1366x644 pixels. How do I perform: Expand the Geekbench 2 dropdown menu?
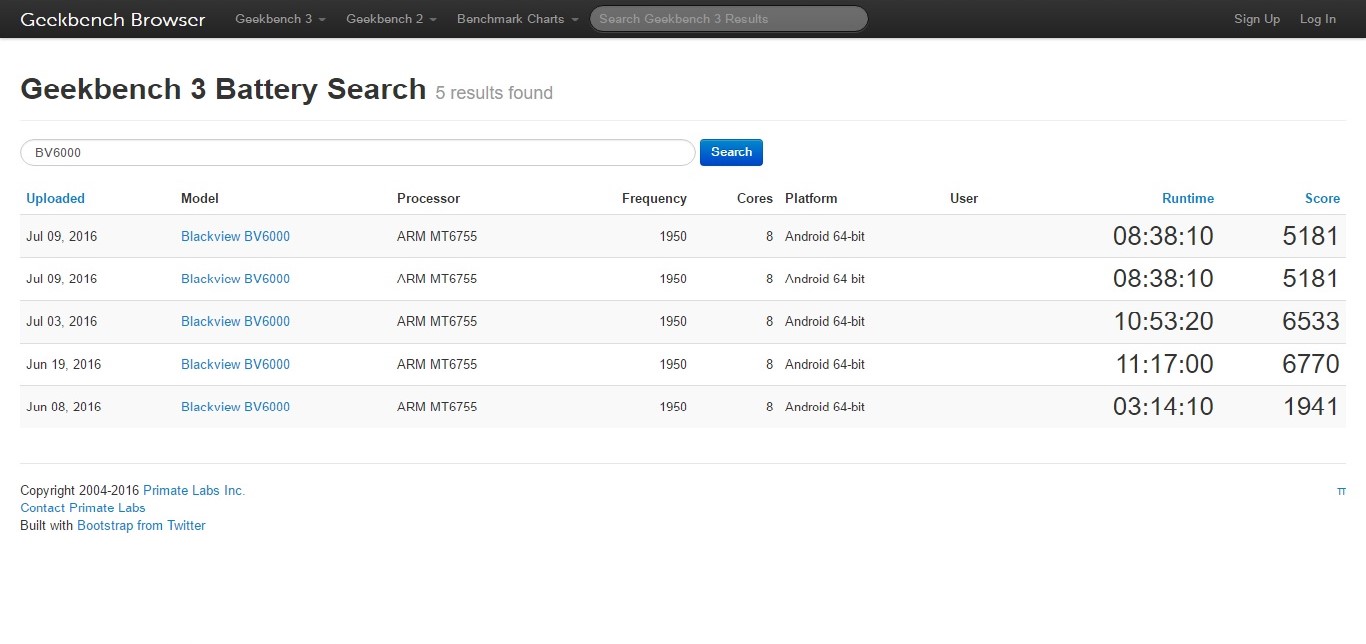(x=391, y=19)
